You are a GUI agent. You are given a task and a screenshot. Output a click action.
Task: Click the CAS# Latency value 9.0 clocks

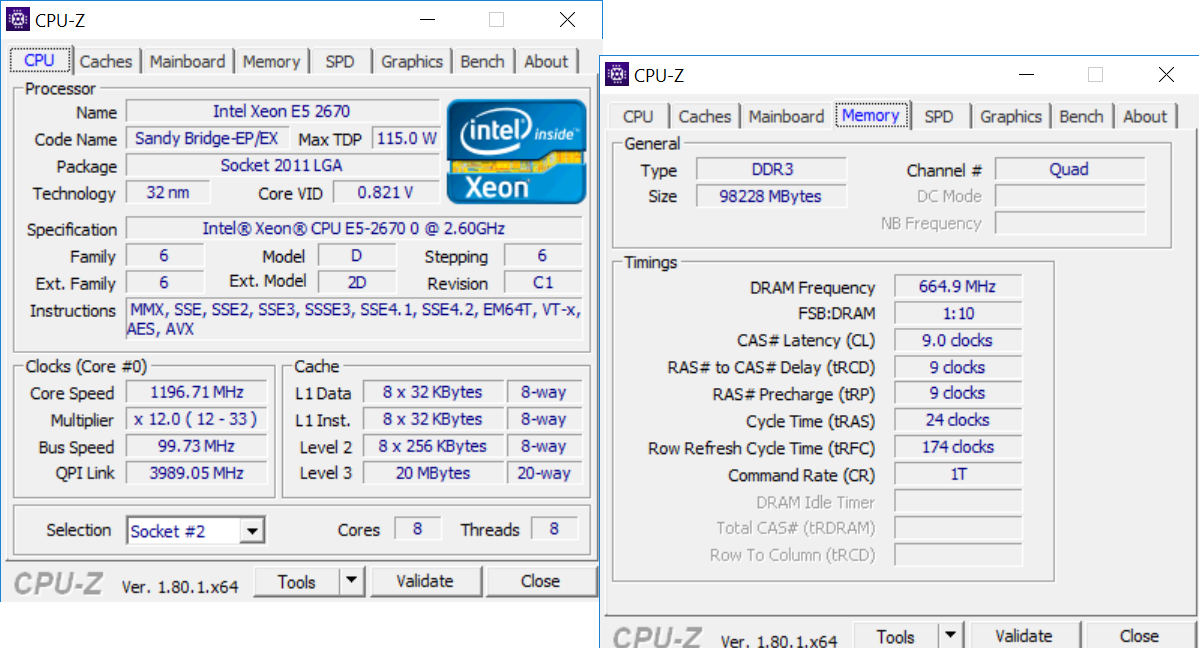958,340
